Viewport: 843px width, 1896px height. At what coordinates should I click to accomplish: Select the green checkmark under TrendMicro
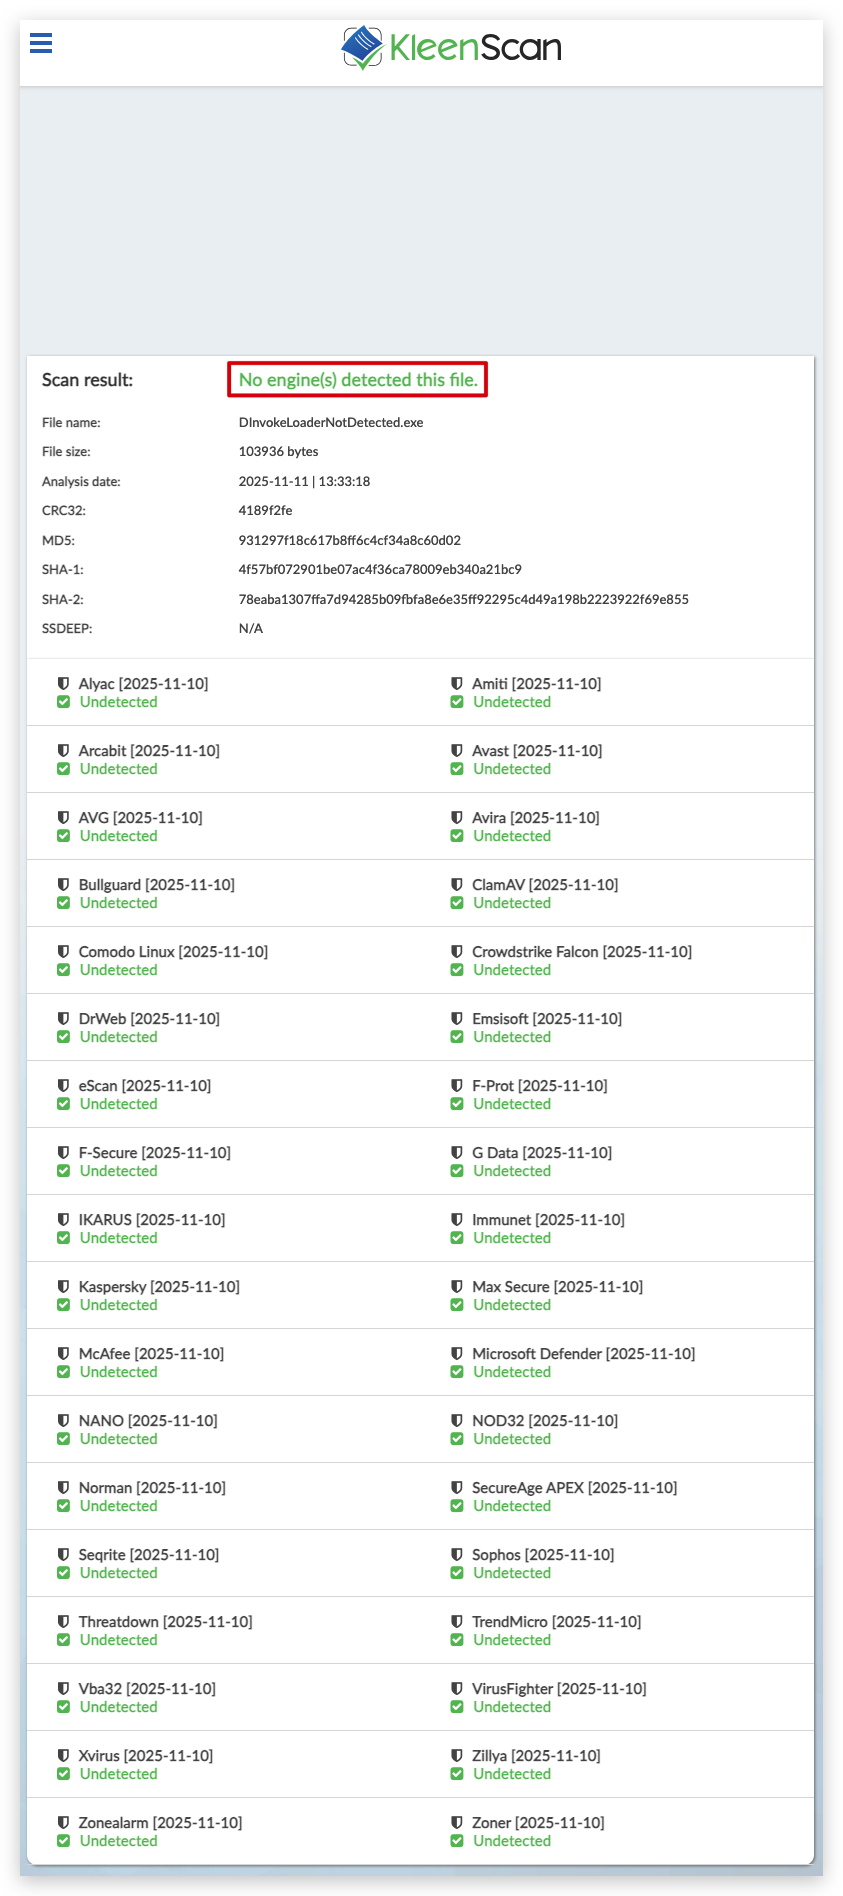pos(457,1640)
